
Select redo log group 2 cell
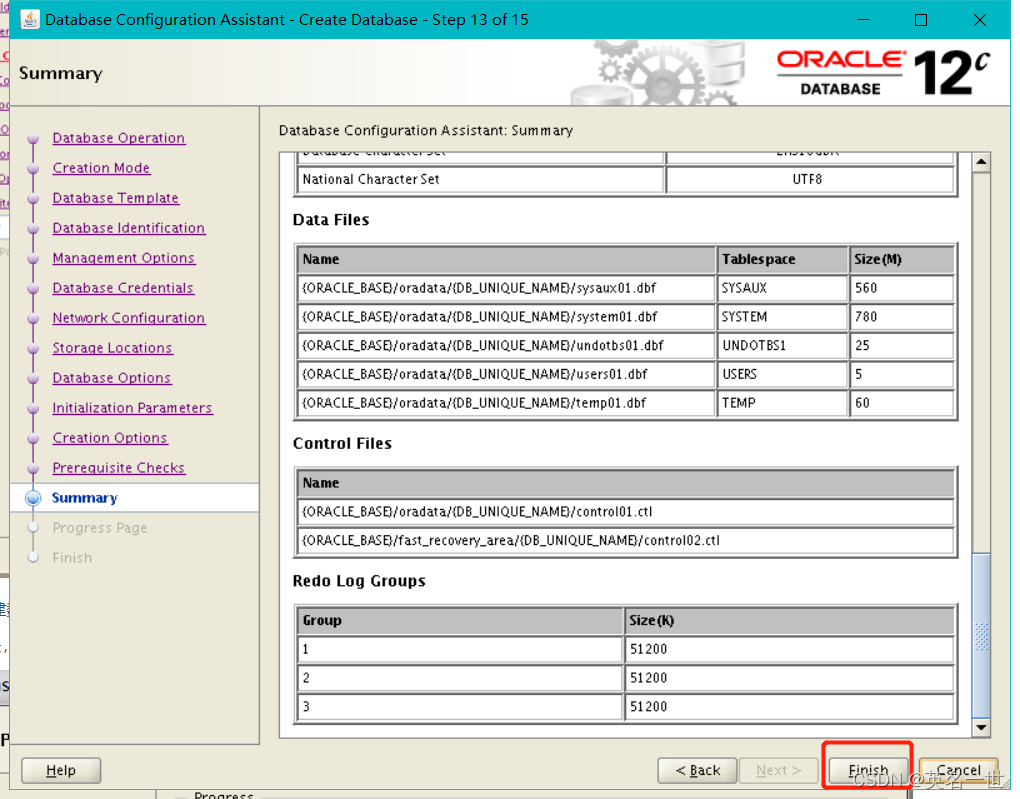pyautogui.click(x=460, y=677)
